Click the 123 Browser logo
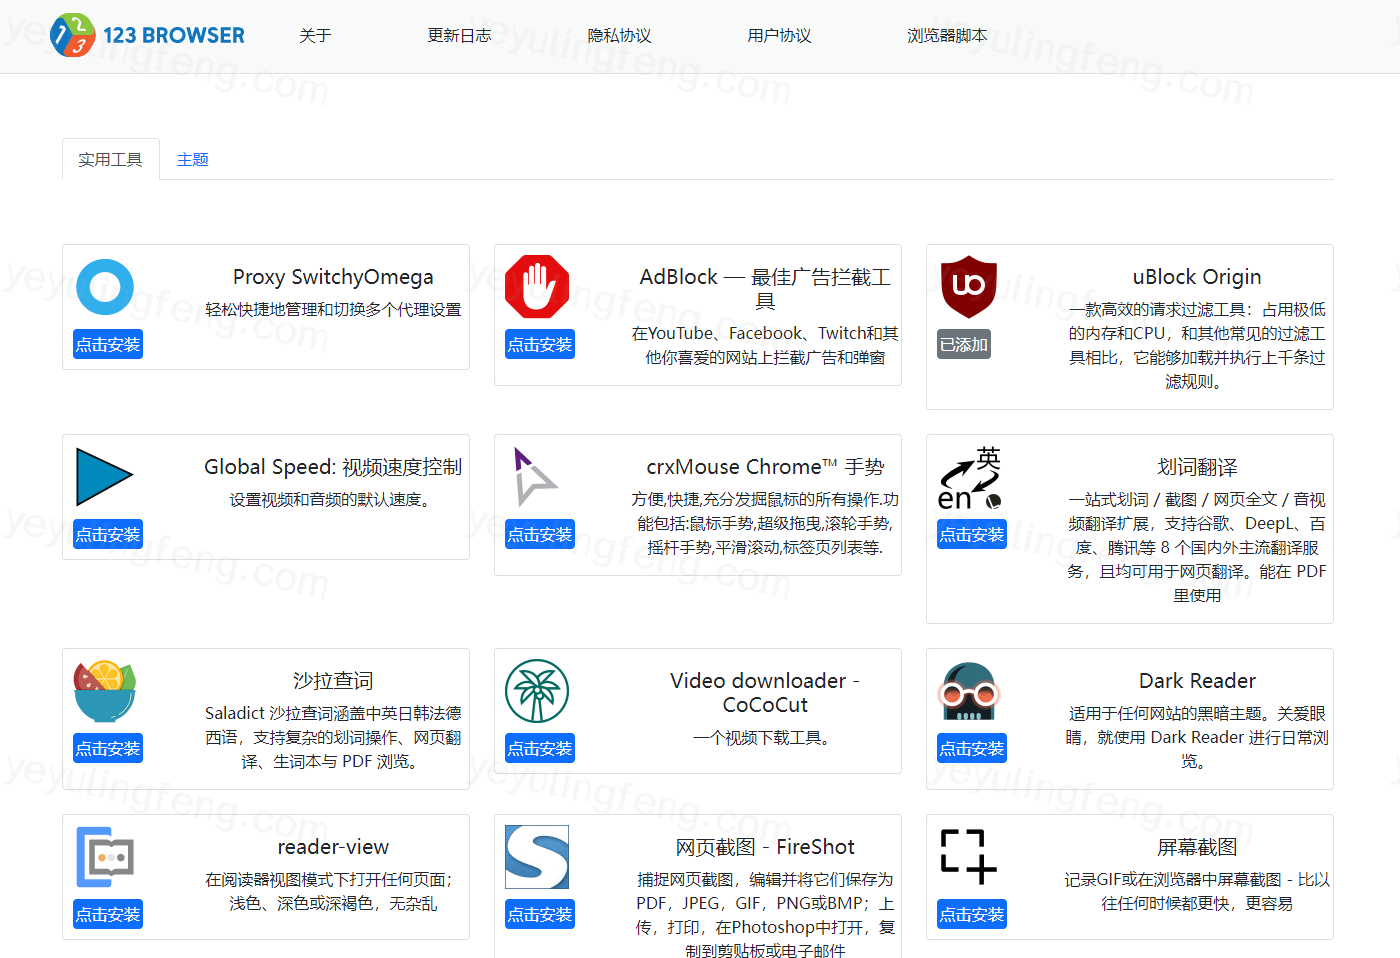Screen dimensions: 1400x958 coord(148,35)
